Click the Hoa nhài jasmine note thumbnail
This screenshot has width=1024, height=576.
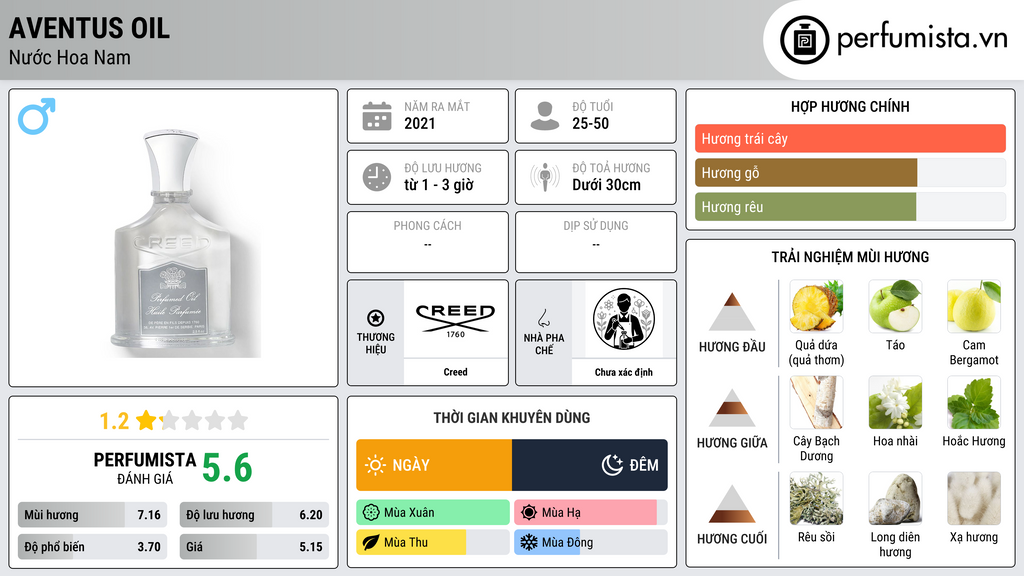[895, 402]
